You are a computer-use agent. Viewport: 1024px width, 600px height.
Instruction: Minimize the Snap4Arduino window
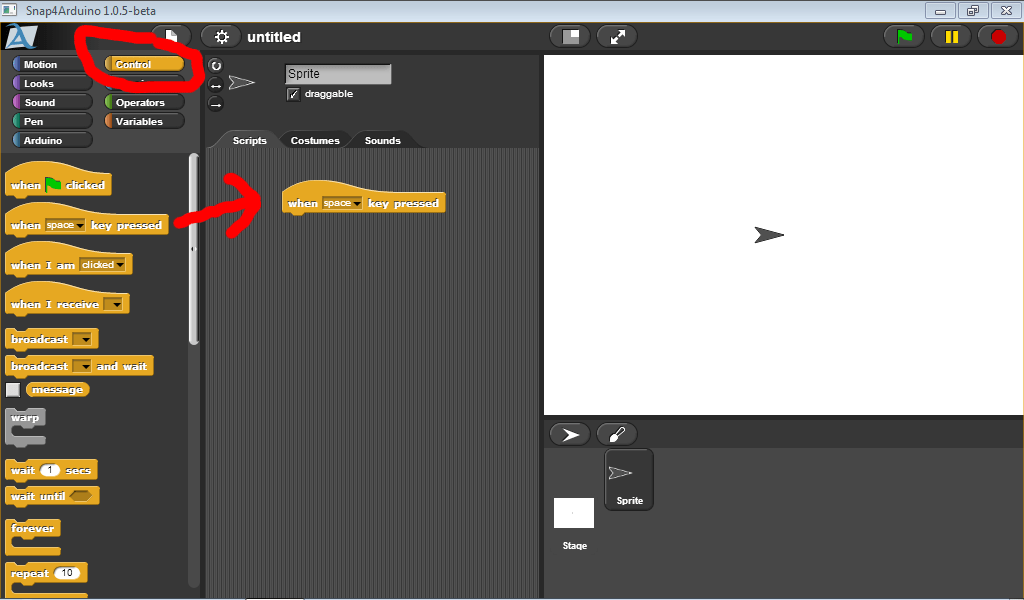(x=940, y=11)
